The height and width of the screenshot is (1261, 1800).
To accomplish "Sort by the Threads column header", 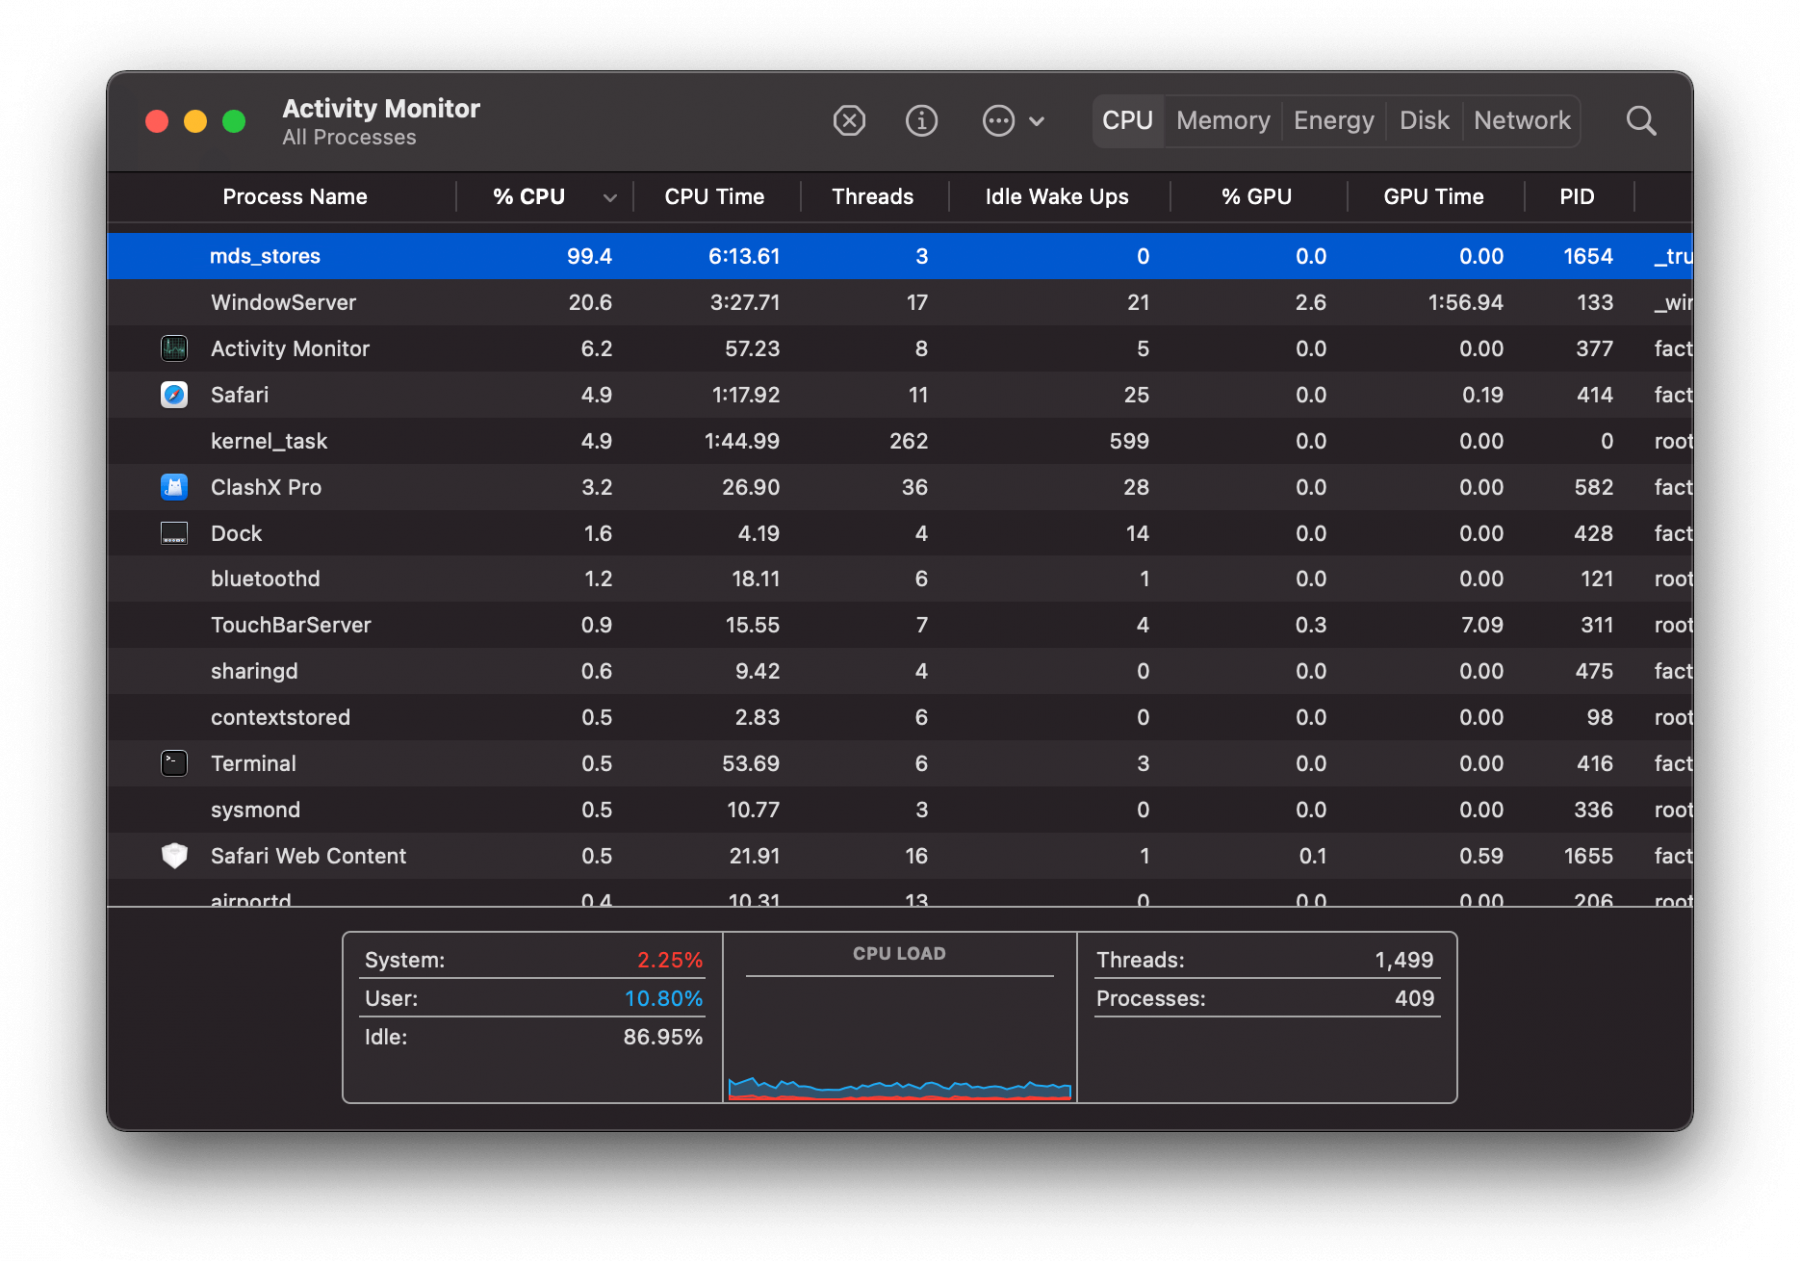I will point(872,197).
